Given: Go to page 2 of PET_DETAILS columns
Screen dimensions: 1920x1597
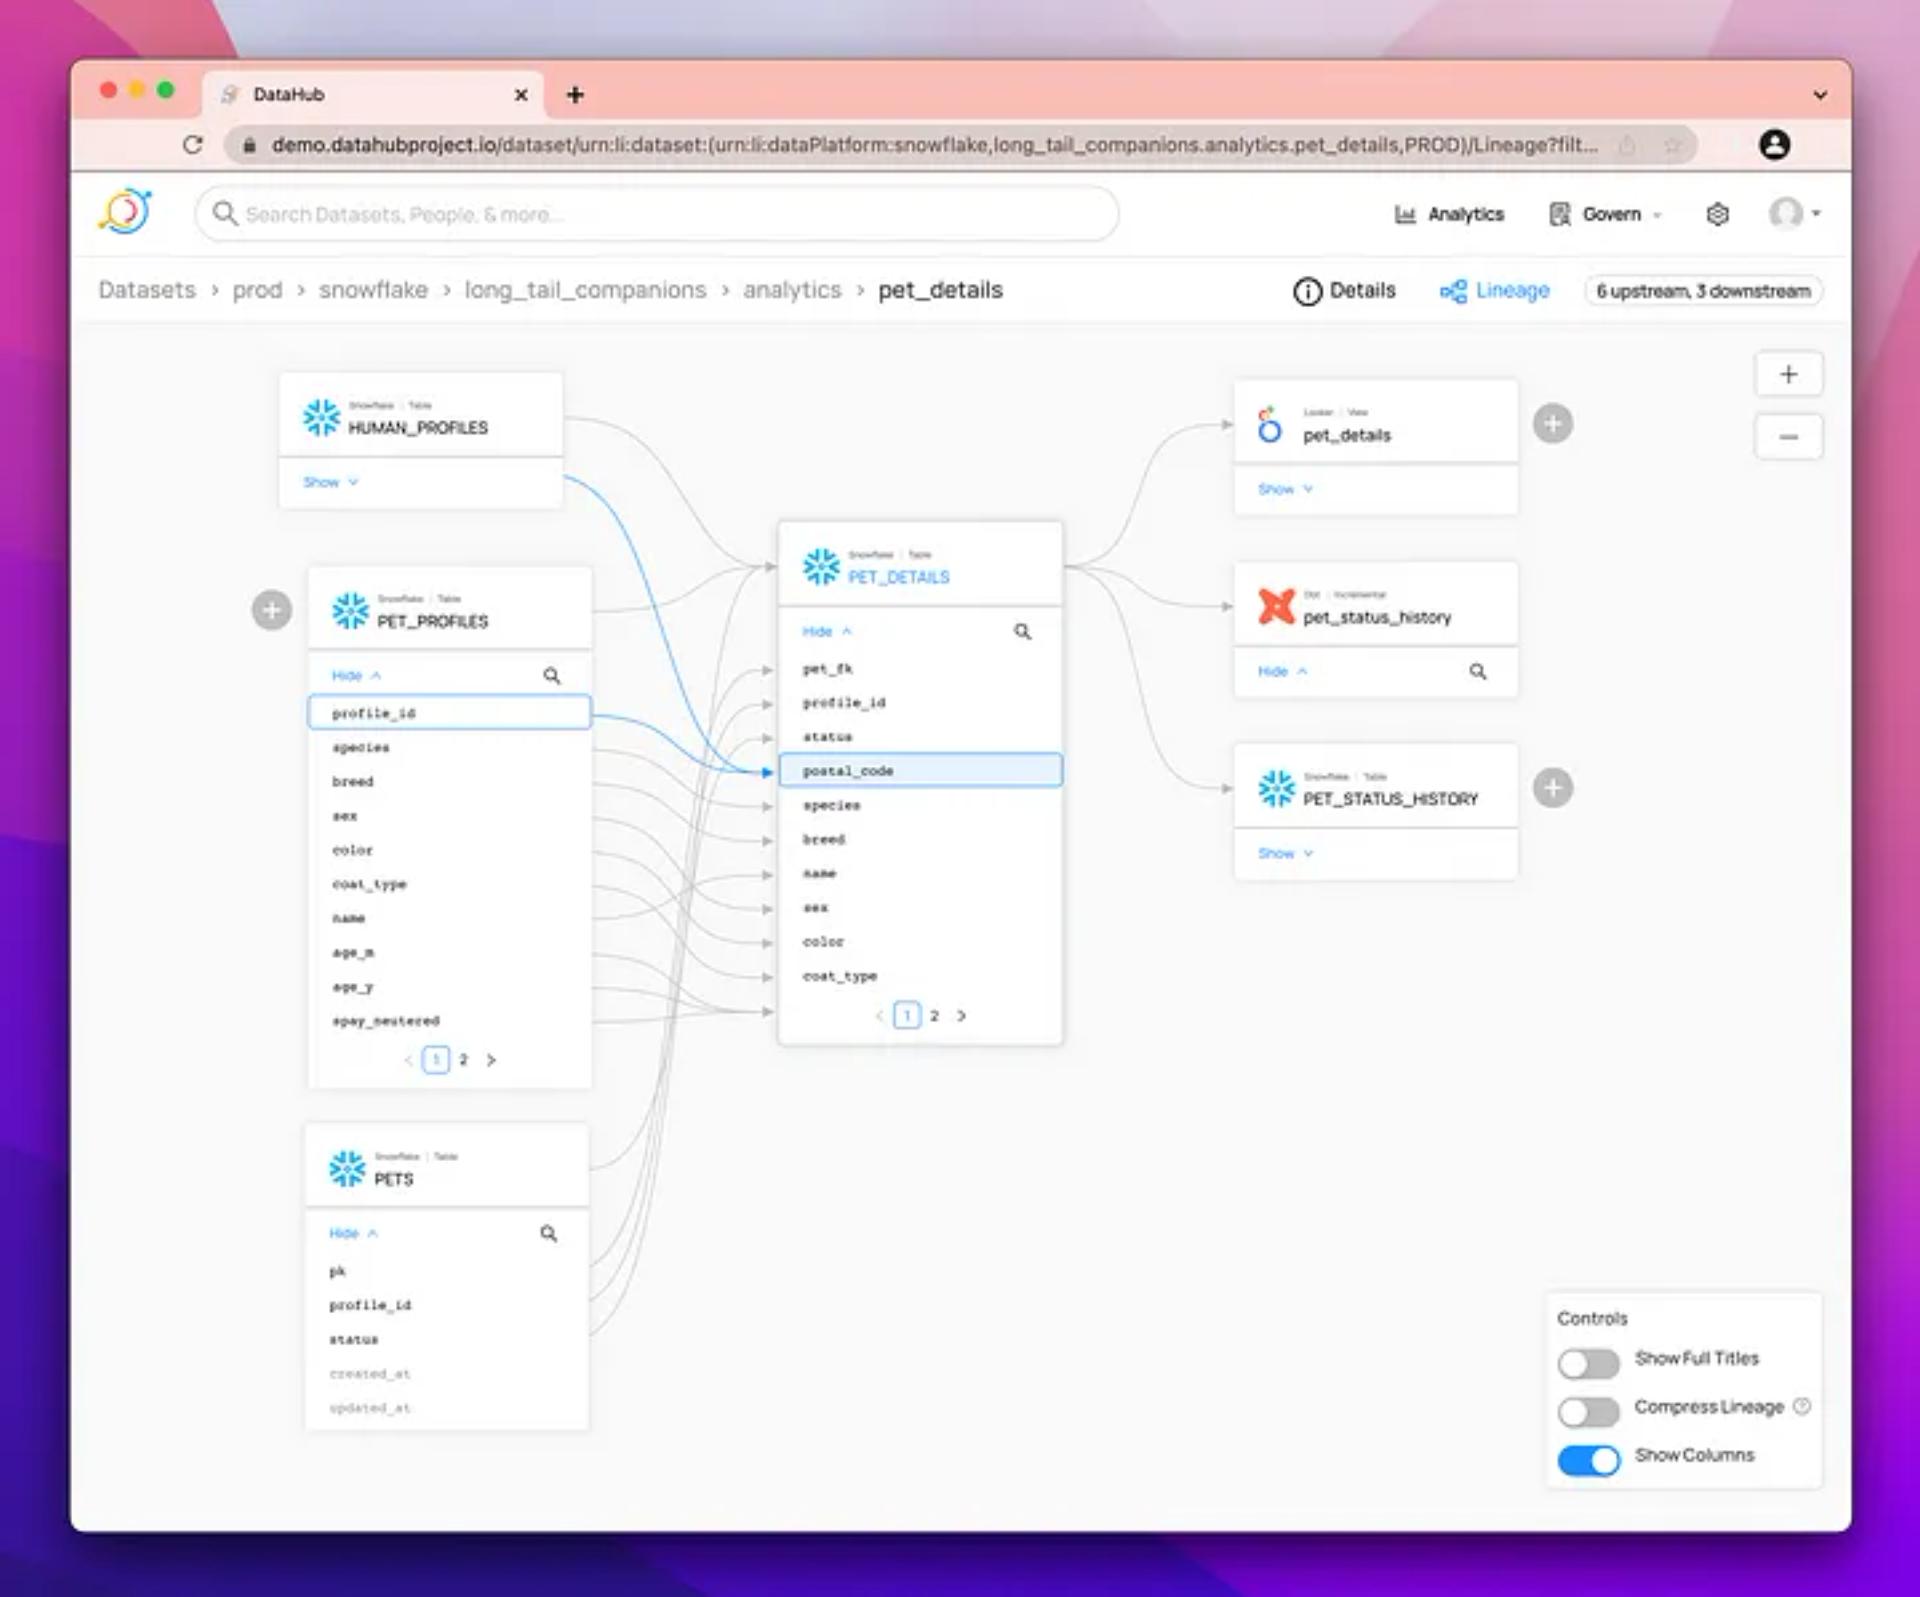Looking at the screenshot, I should [934, 1016].
